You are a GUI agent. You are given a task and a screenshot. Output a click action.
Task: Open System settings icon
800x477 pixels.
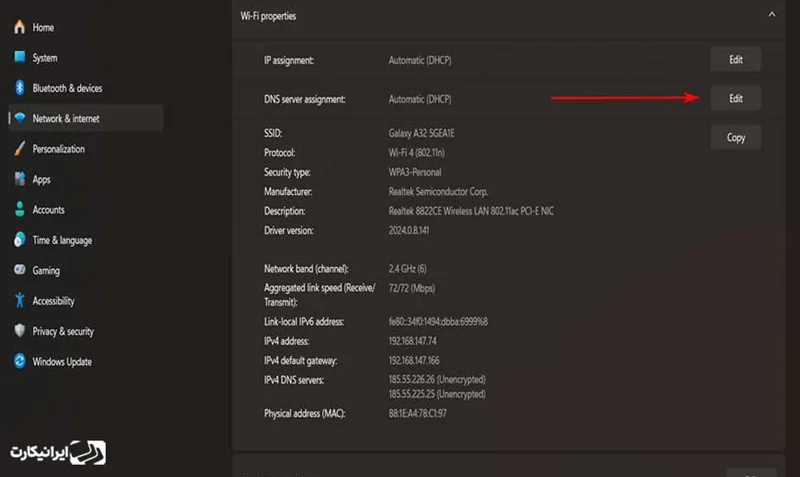point(19,58)
